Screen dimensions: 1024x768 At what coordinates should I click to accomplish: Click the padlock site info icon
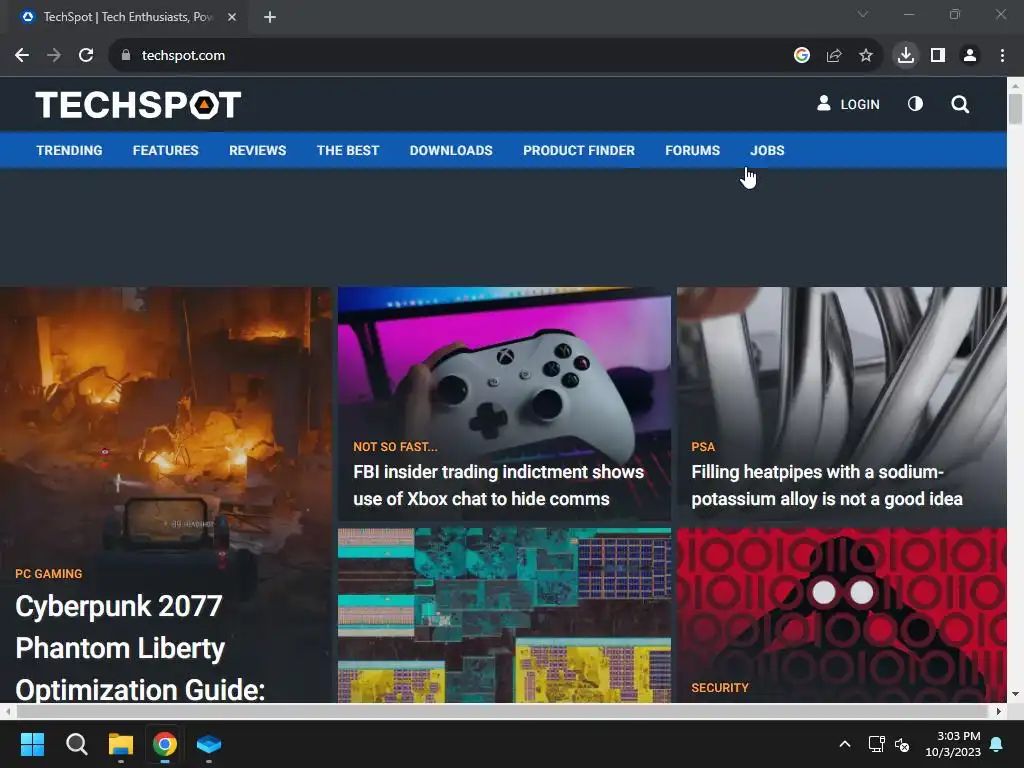coord(125,56)
